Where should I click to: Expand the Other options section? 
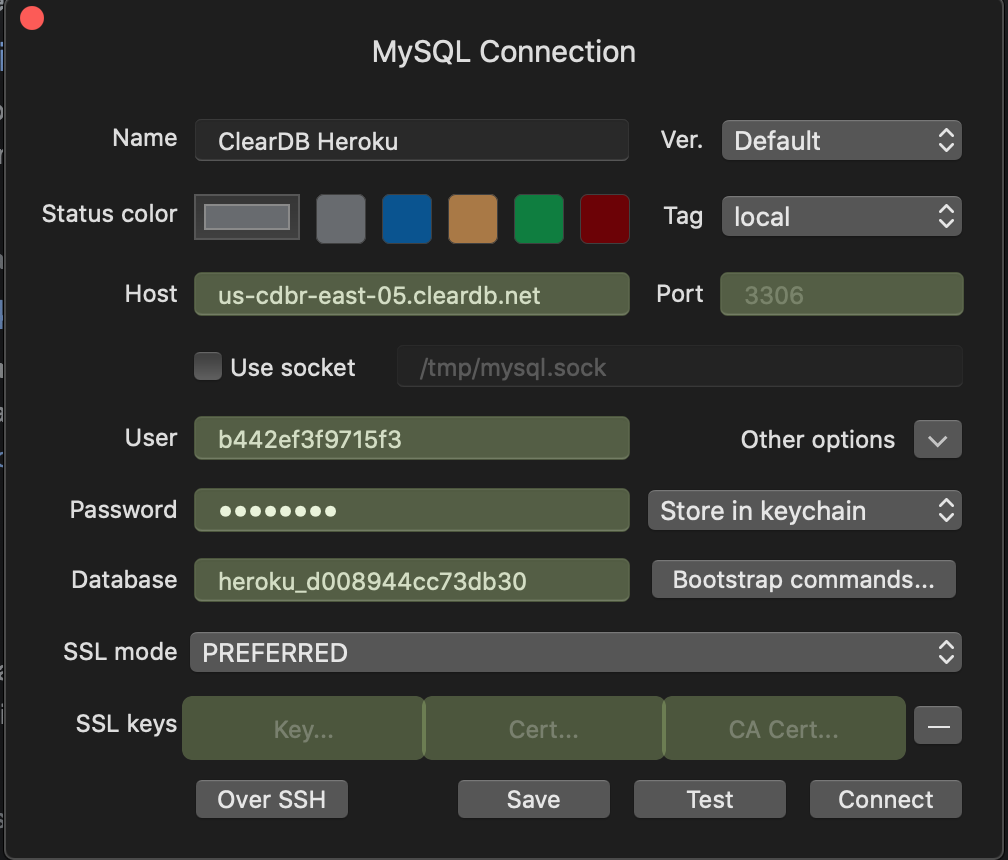tap(937, 439)
